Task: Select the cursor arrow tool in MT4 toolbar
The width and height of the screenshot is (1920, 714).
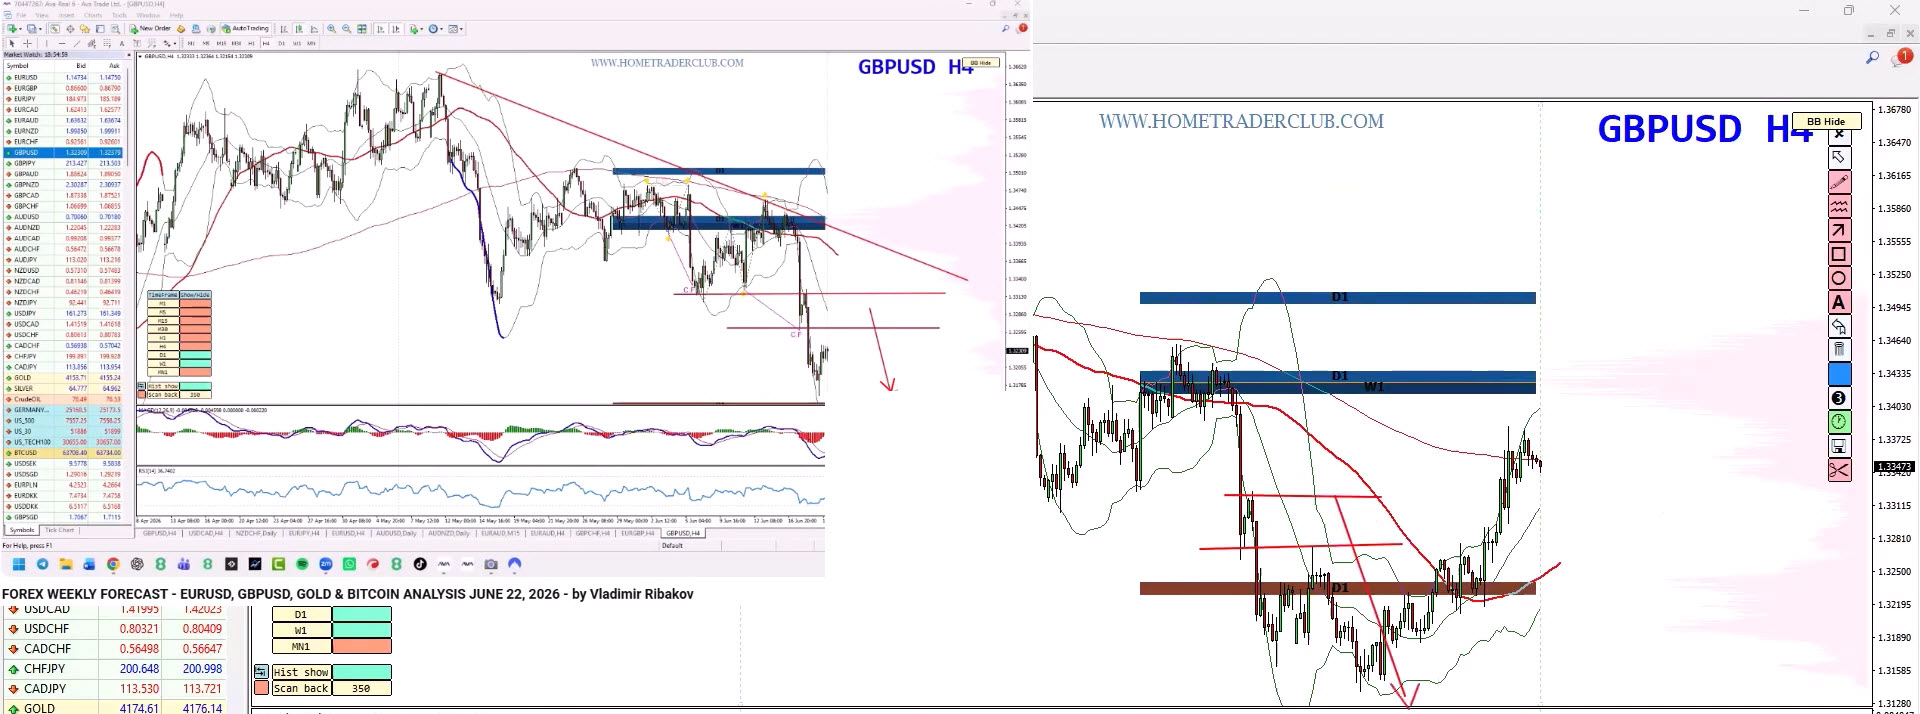Action: (x=12, y=43)
